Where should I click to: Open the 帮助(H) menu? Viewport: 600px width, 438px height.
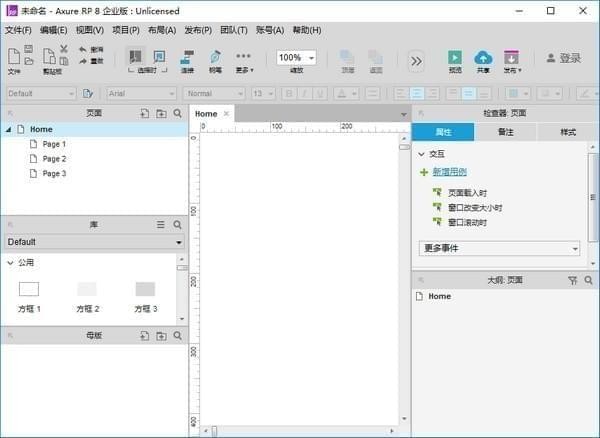coord(307,30)
